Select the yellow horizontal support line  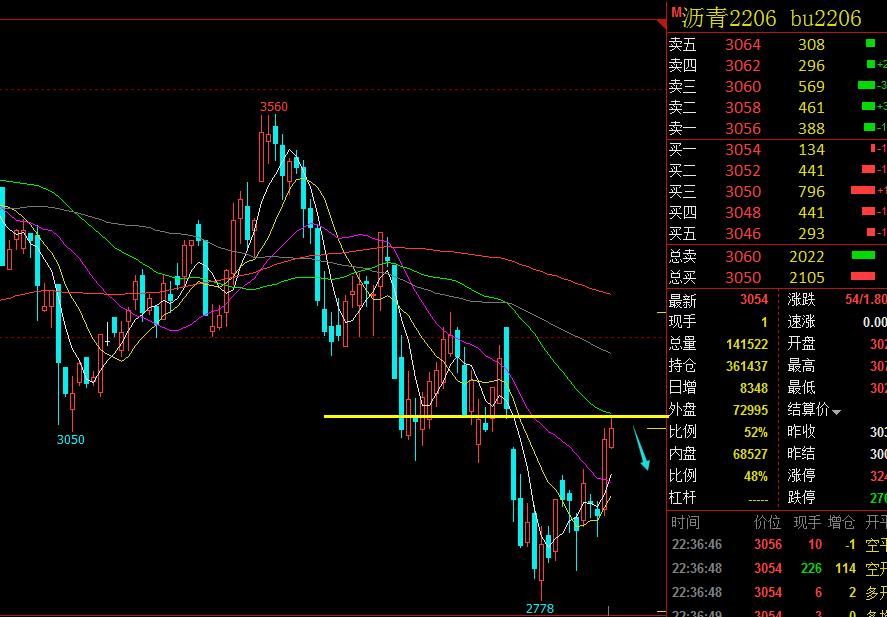pos(496,417)
